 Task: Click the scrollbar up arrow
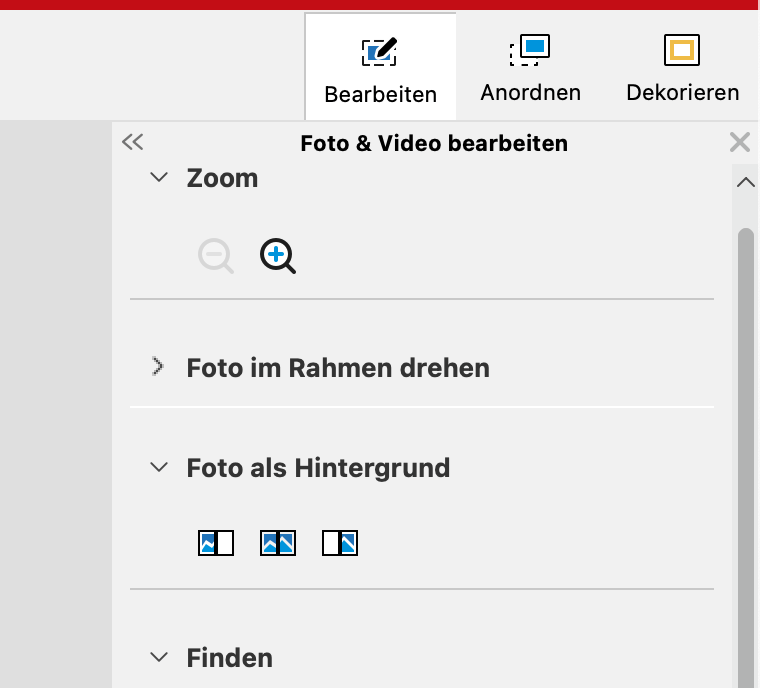pyautogui.click(x=745, y=182)
